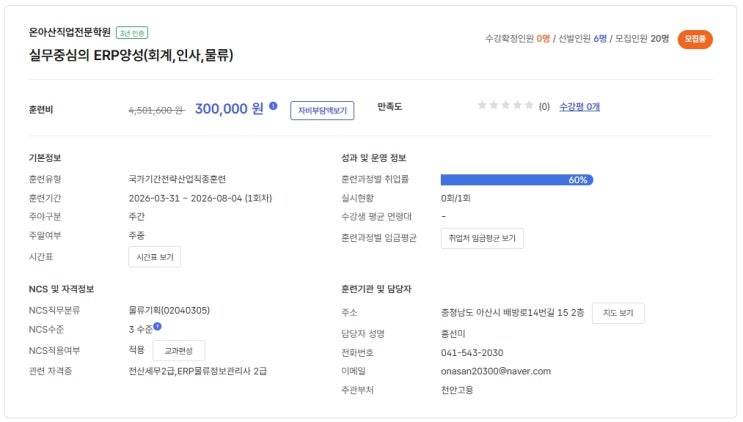View the map with 지도 보기
This screenshot has height=422, width=743.
pyautogui.click(x=618, y=313)
